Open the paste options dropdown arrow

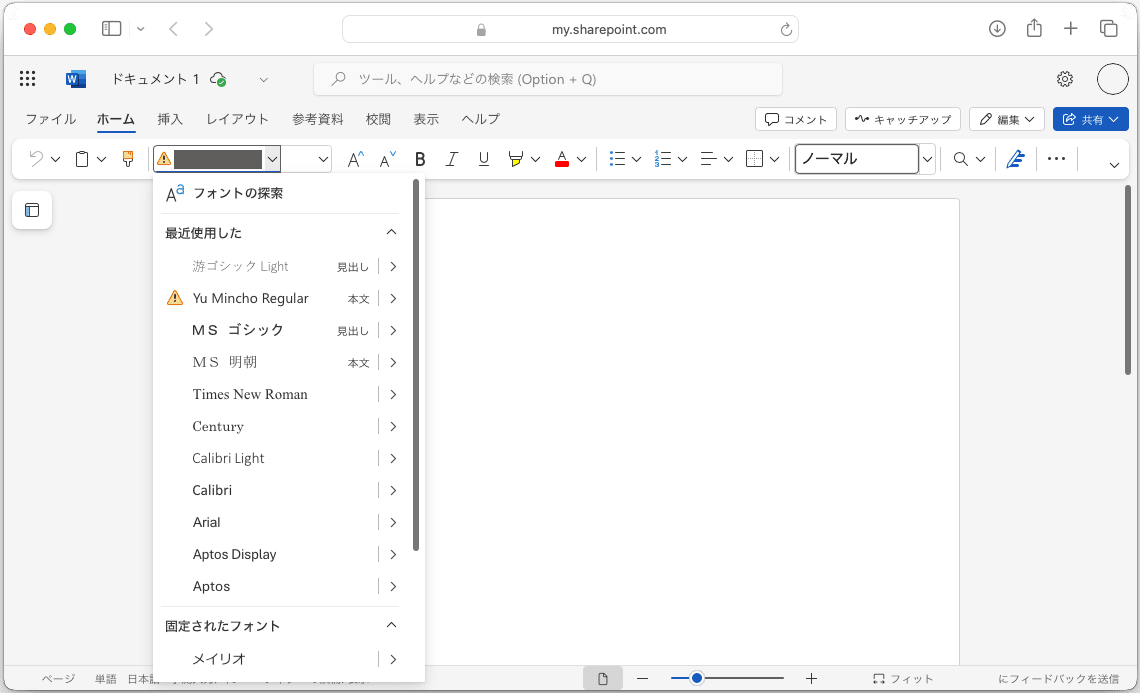click(x=102, y=159)
